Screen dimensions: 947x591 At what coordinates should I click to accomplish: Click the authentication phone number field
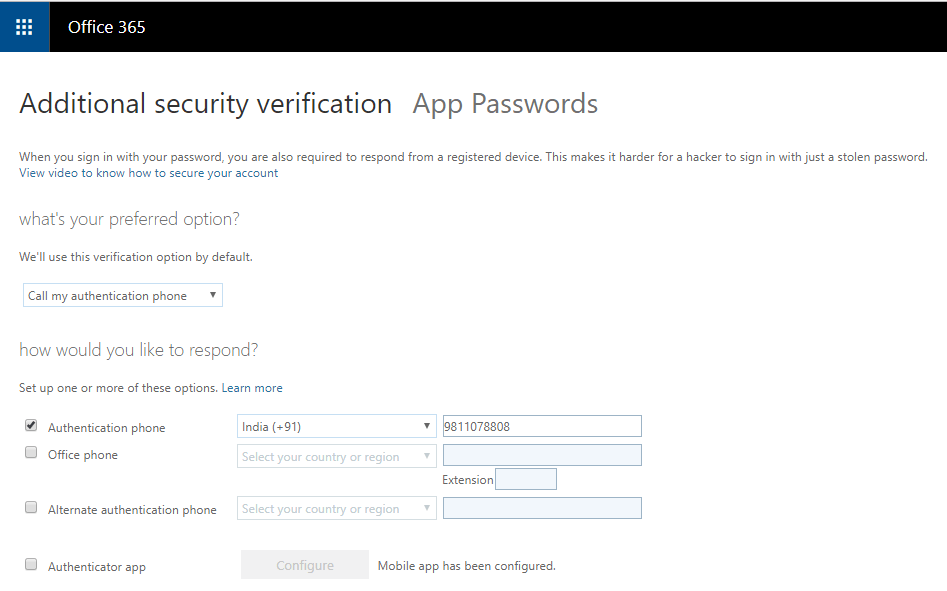click(x=541, y=425)
